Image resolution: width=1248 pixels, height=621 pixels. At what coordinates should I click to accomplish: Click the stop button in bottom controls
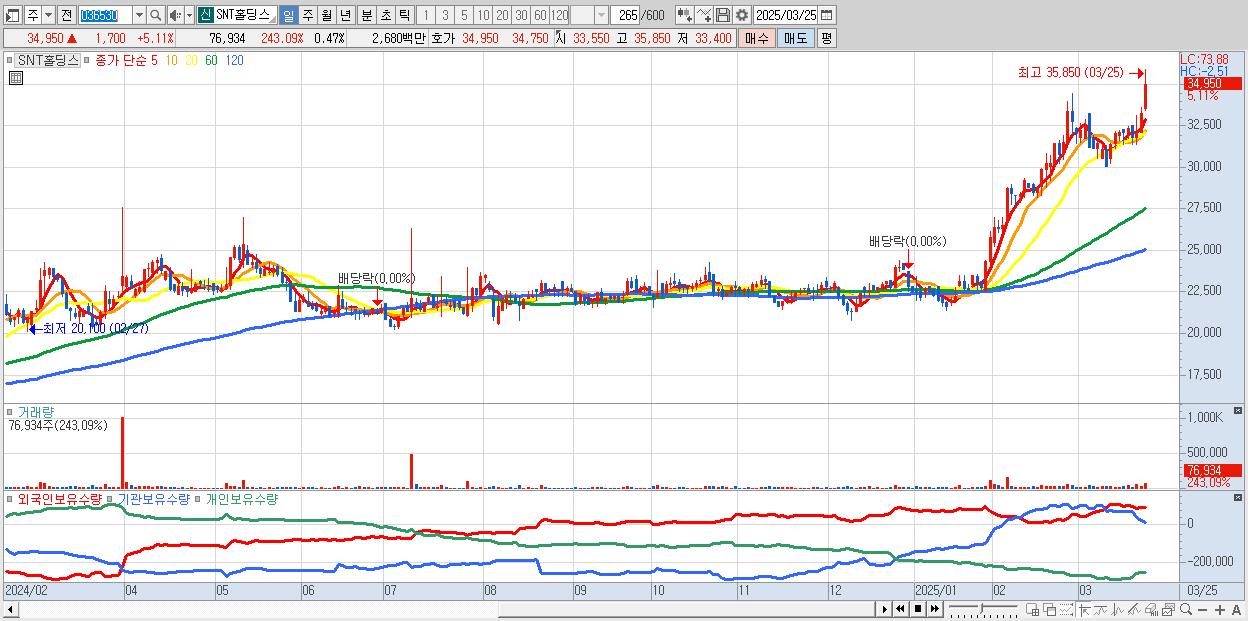(918, 609)
